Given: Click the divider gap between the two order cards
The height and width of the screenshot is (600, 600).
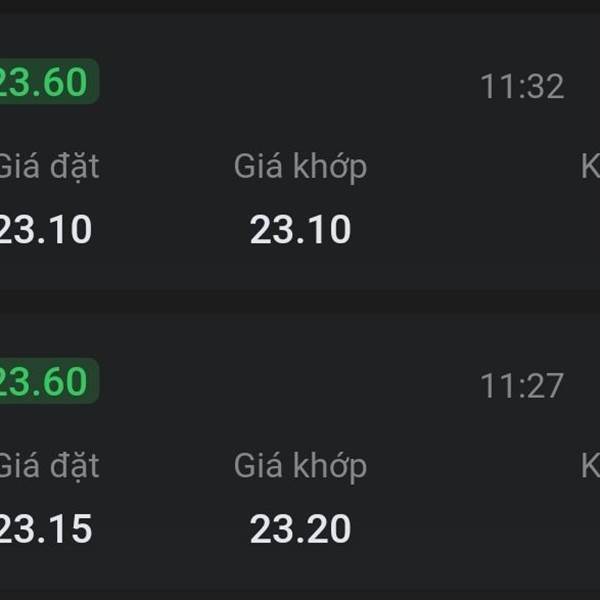Looking at the screenshot, I should click(300, 301).
